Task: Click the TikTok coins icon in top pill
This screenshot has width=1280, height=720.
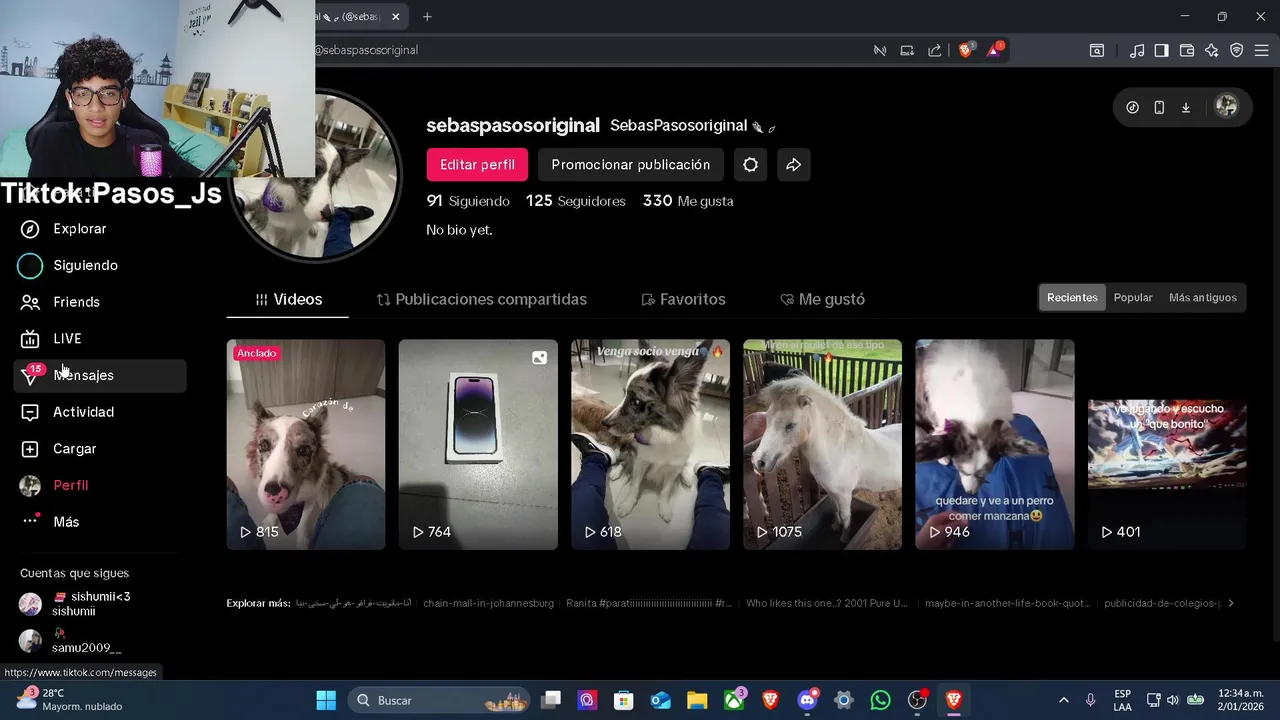Action: click(x=1132, y=107)
